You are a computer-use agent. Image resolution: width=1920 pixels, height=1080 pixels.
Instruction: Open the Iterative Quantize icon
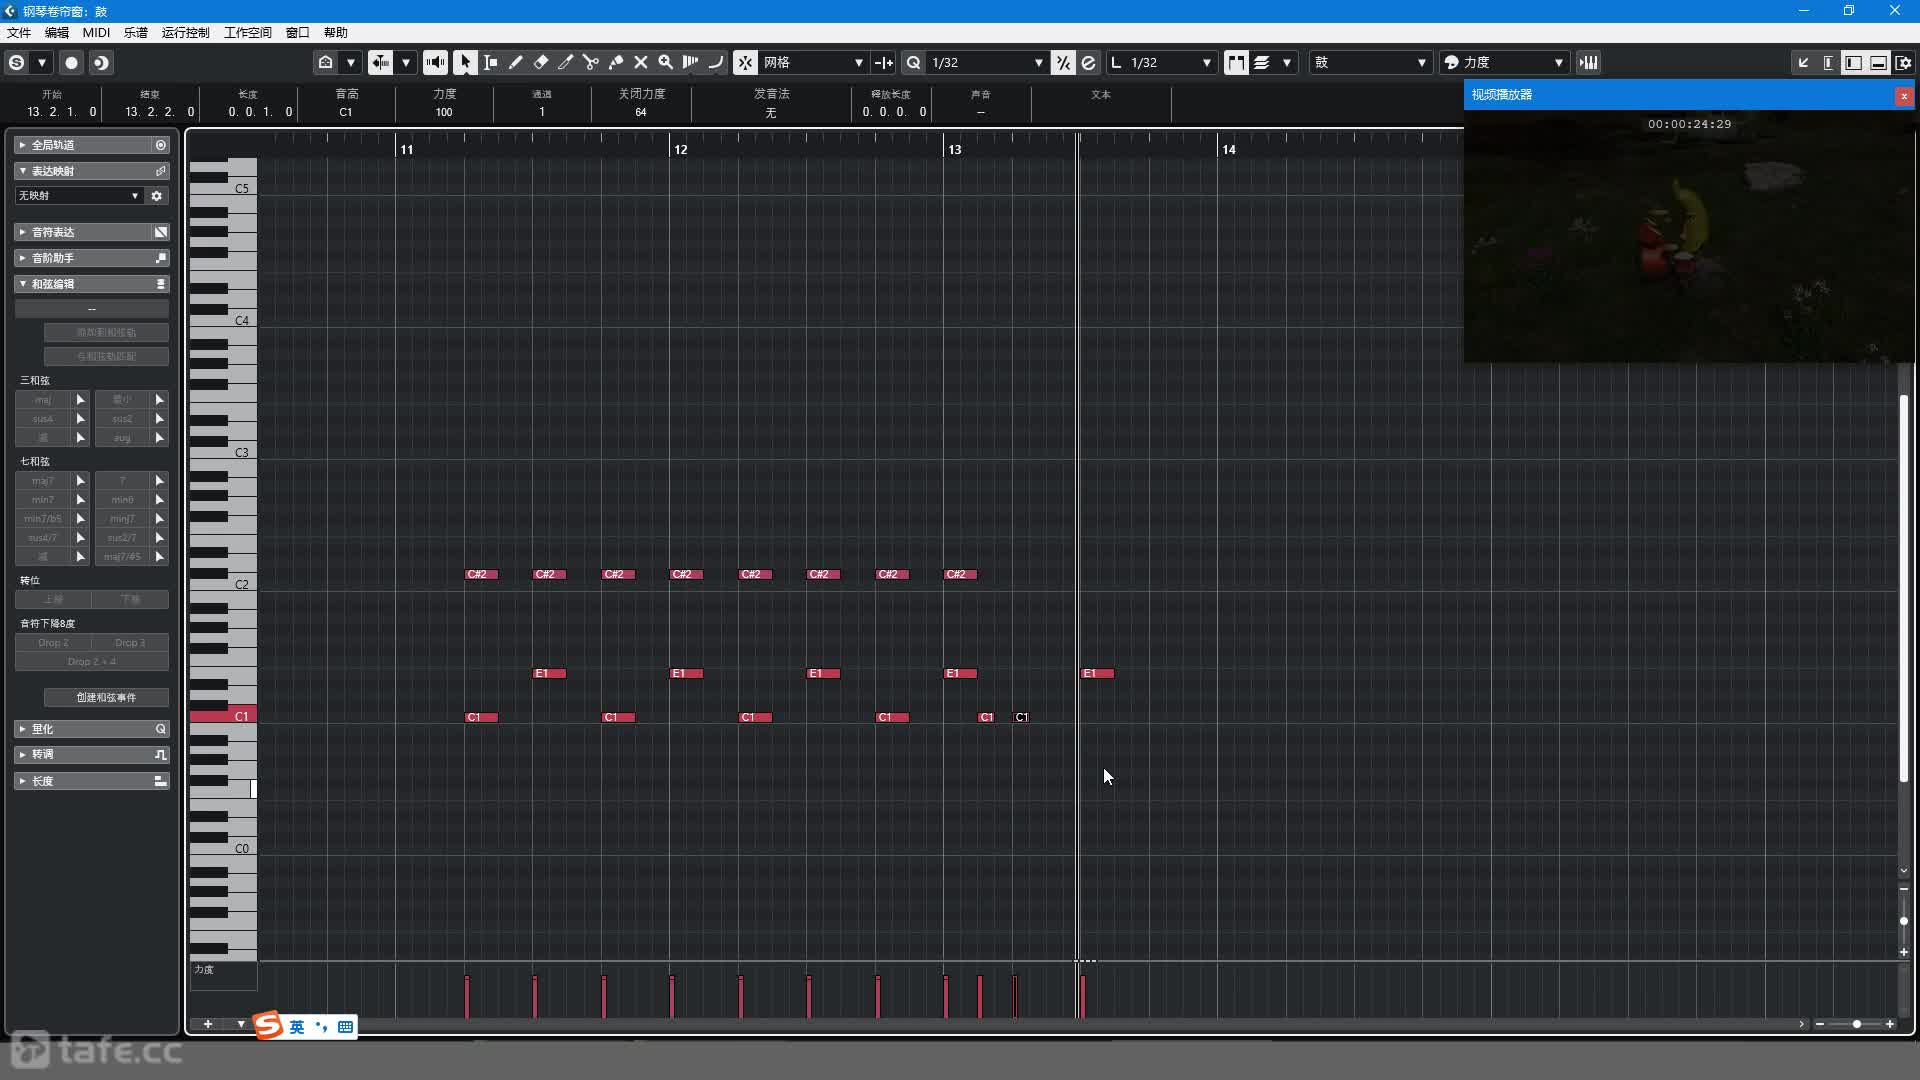click(x=1063, y=62)
